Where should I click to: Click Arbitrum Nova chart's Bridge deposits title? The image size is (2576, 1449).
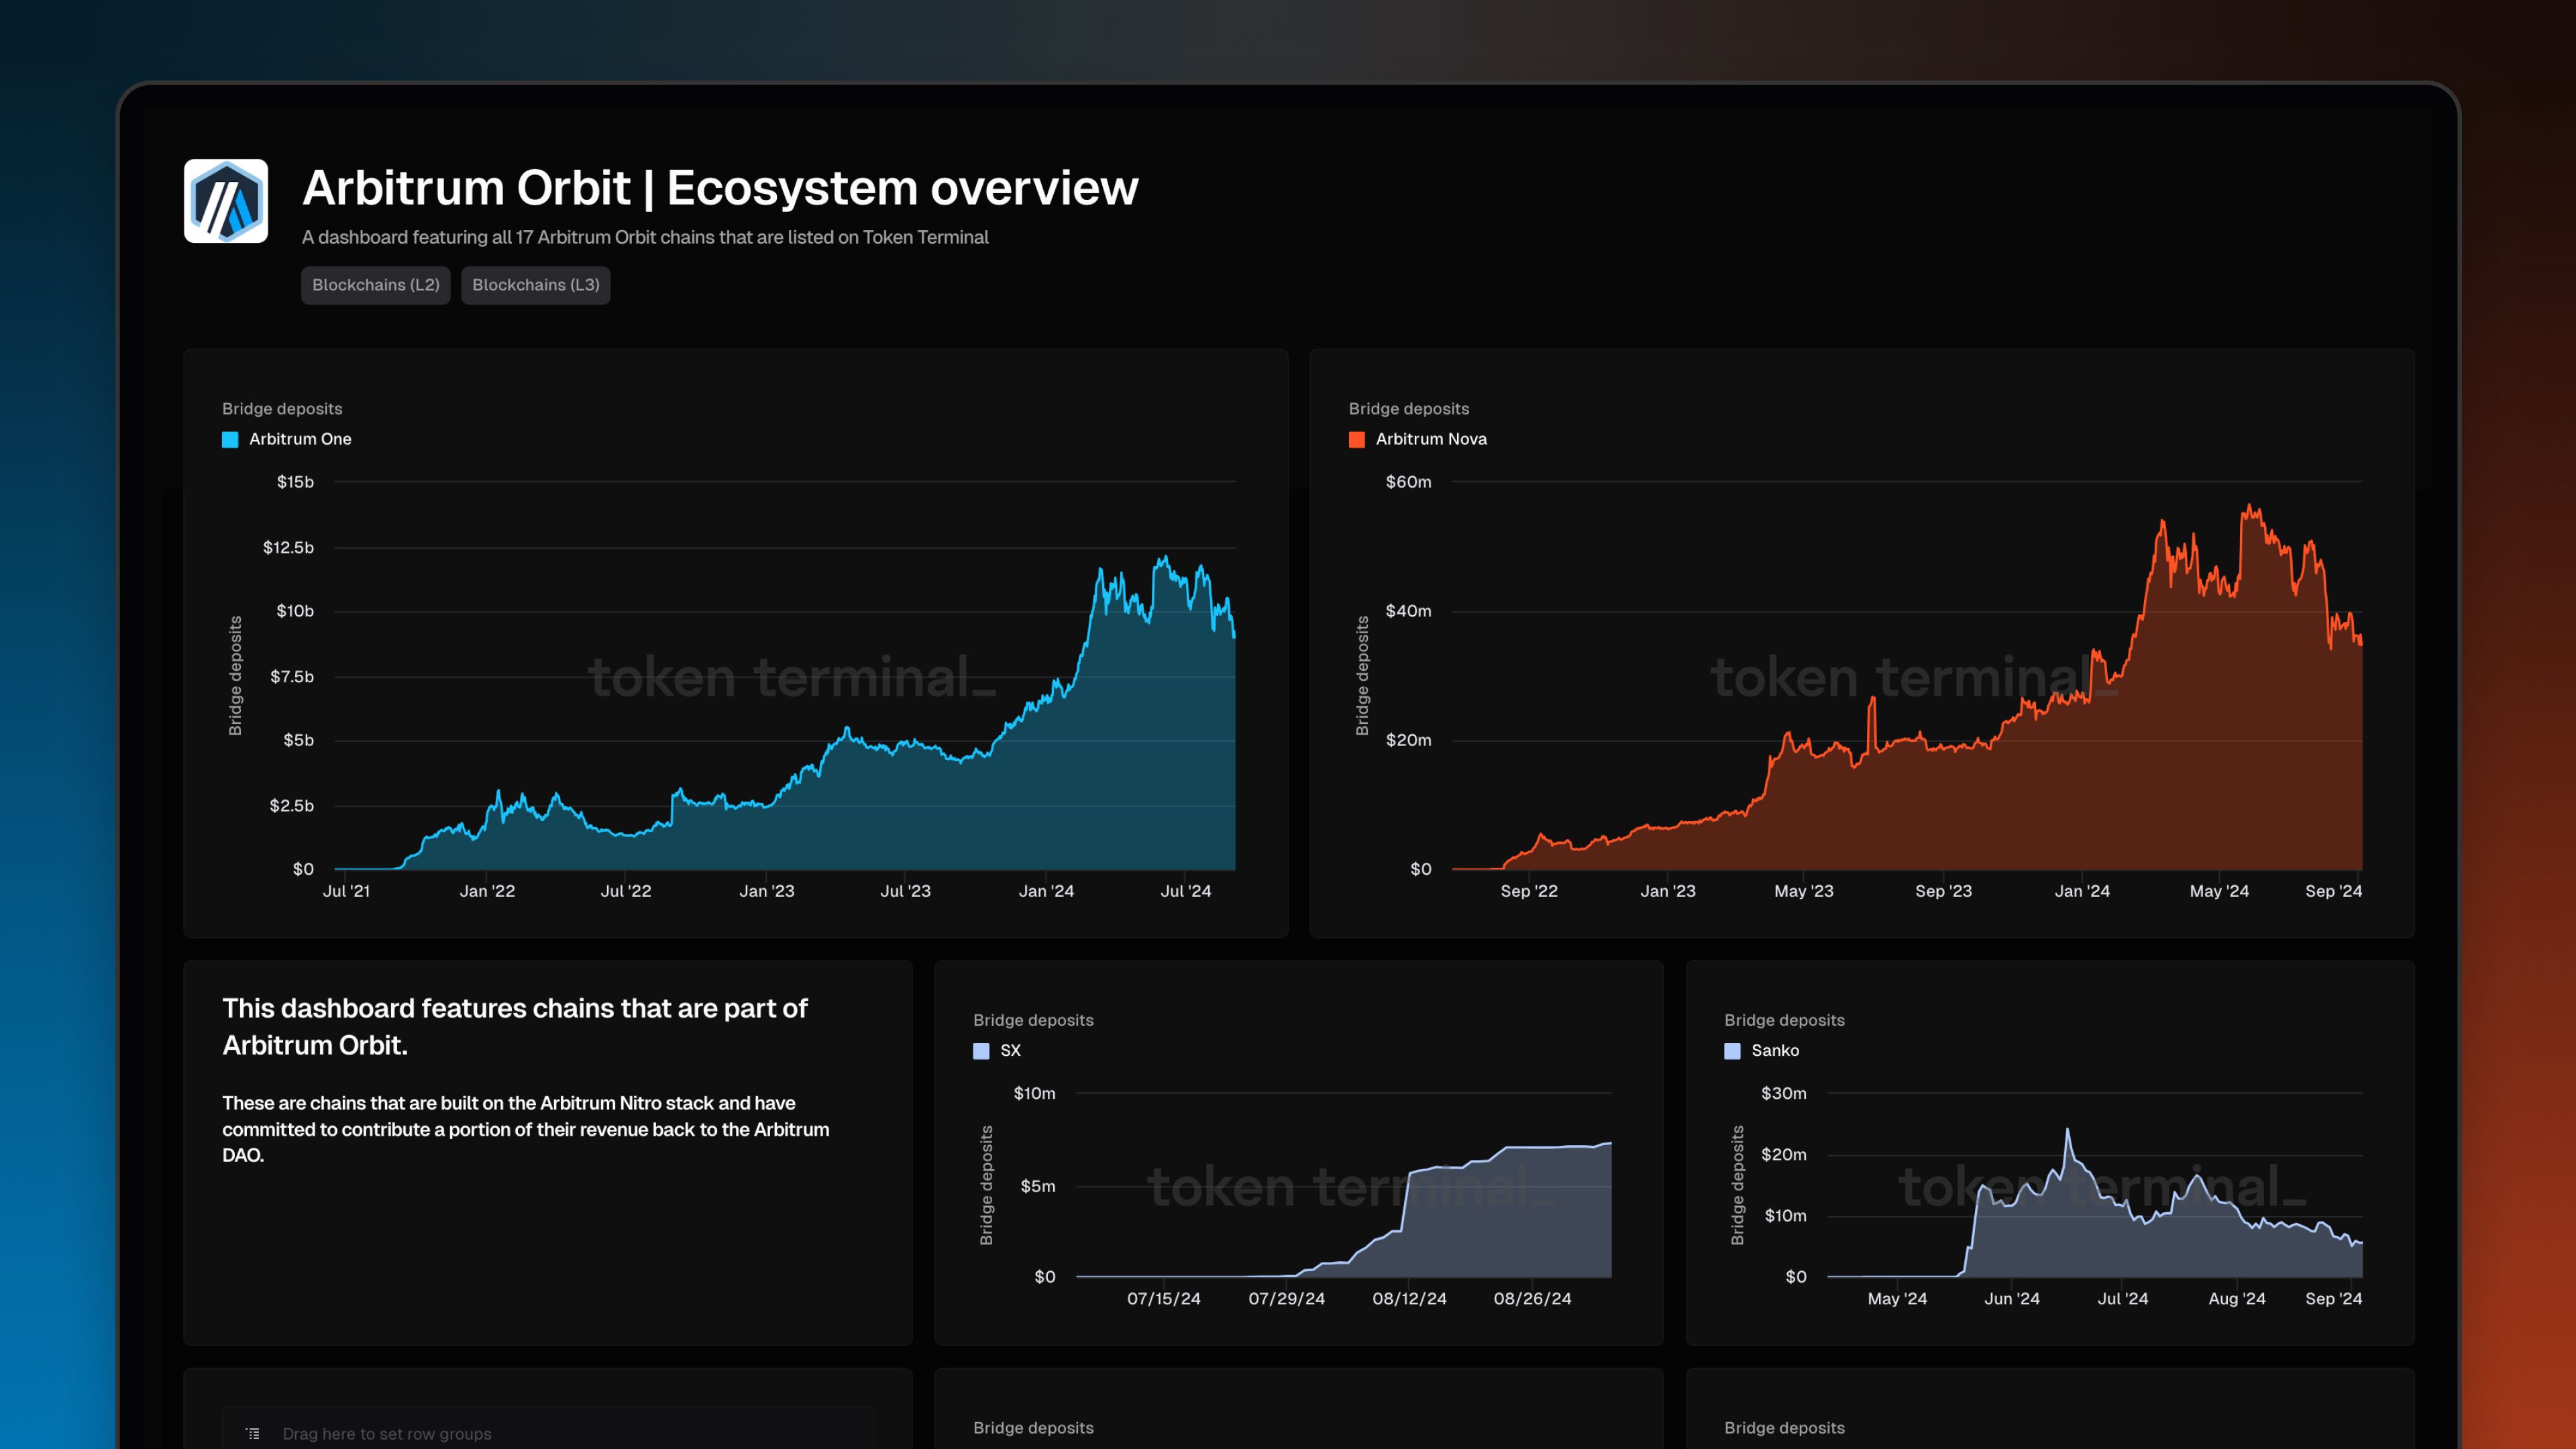pyautogui.click(x=1408, y=409)
